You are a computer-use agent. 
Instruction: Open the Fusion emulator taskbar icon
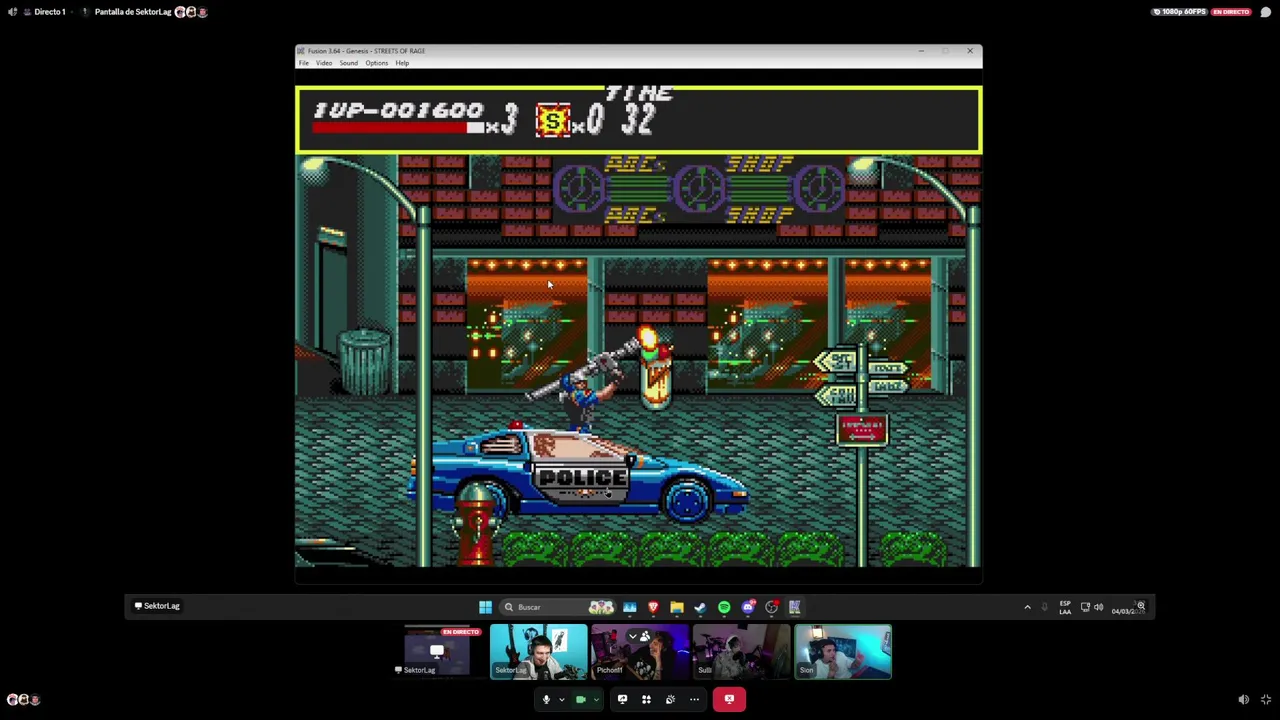[795, 607]
